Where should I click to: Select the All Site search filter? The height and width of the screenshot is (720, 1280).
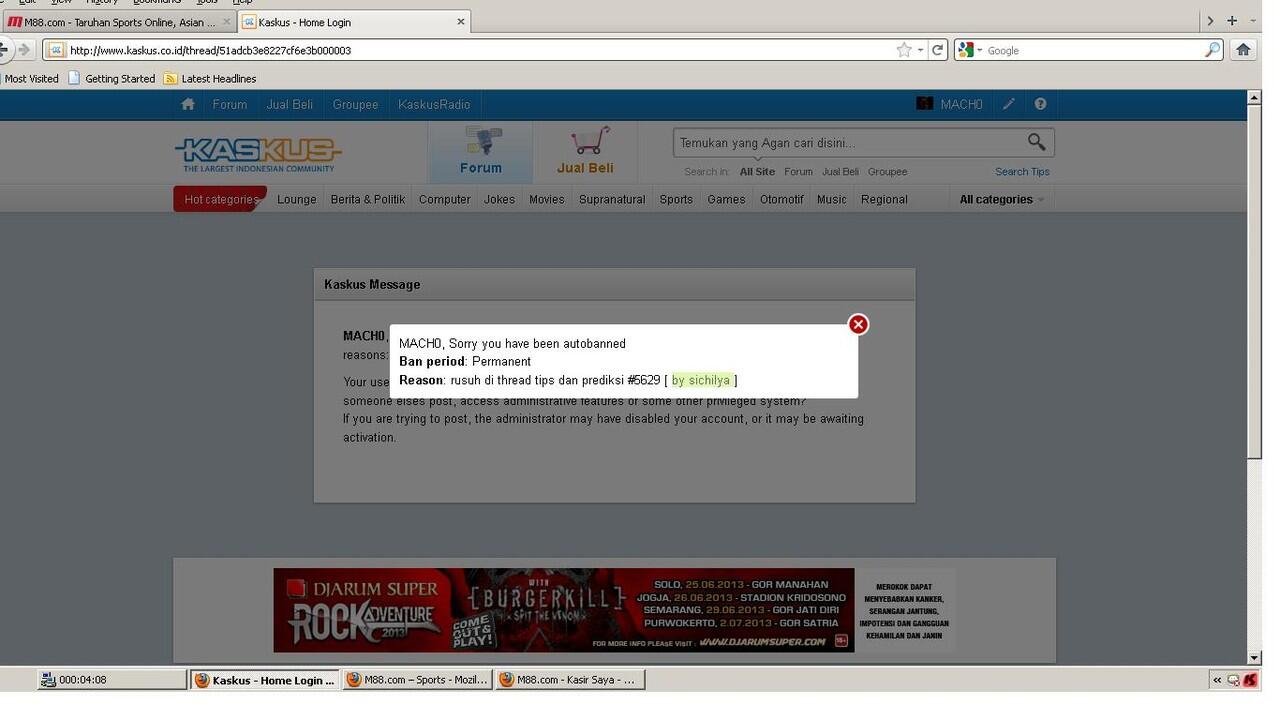tap(757, 172)
